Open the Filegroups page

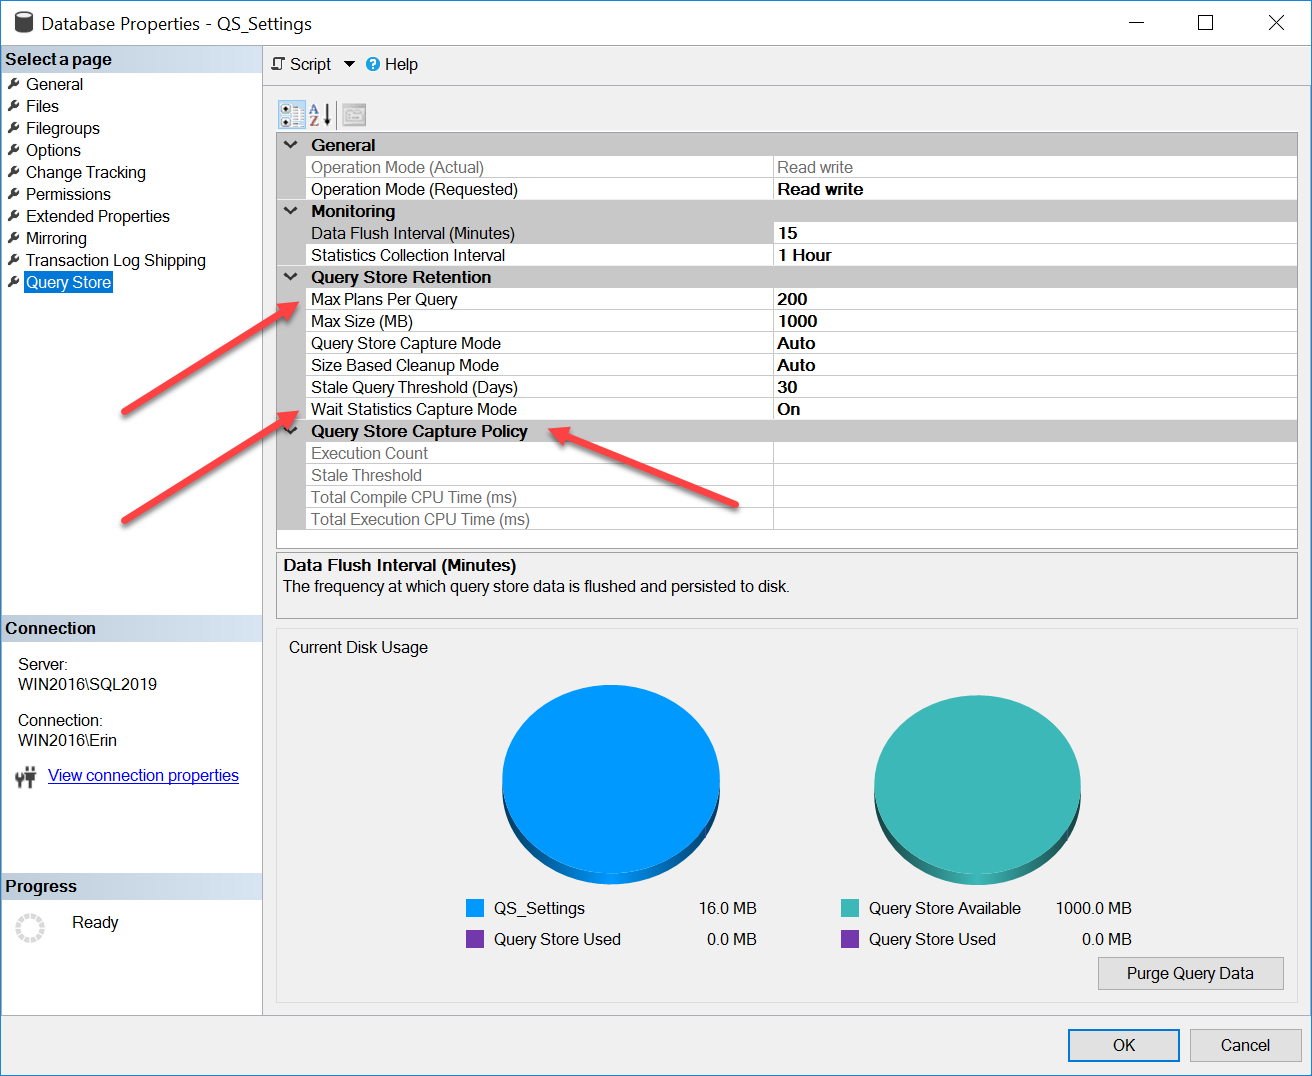(63, 128)
